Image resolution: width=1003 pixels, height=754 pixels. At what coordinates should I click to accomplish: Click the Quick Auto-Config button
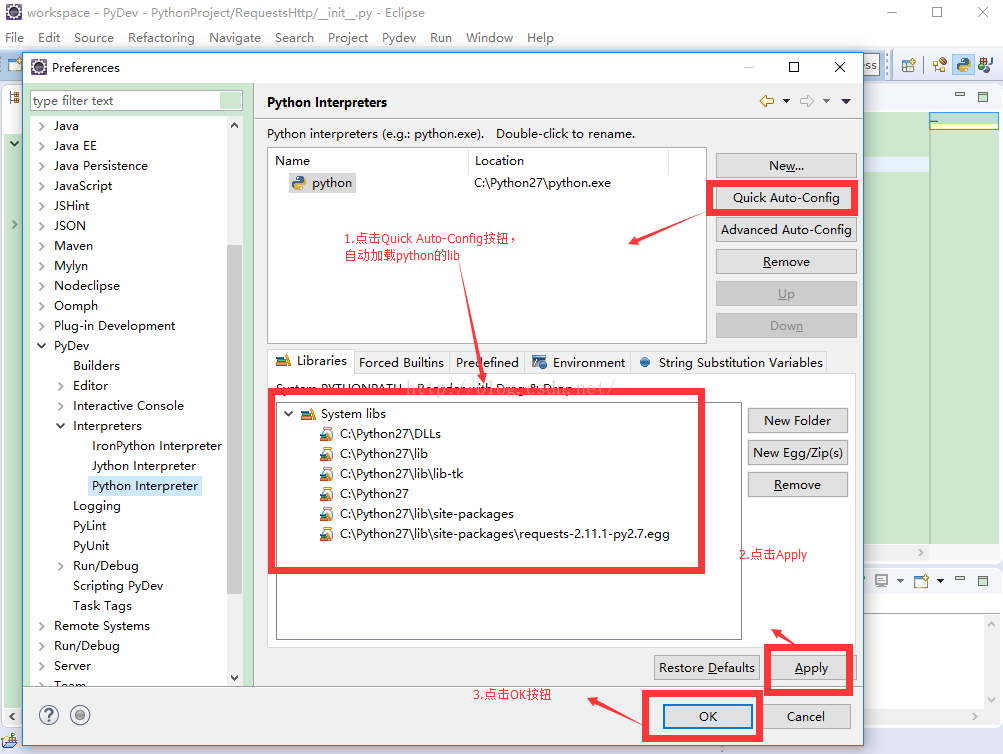[786, 198]
